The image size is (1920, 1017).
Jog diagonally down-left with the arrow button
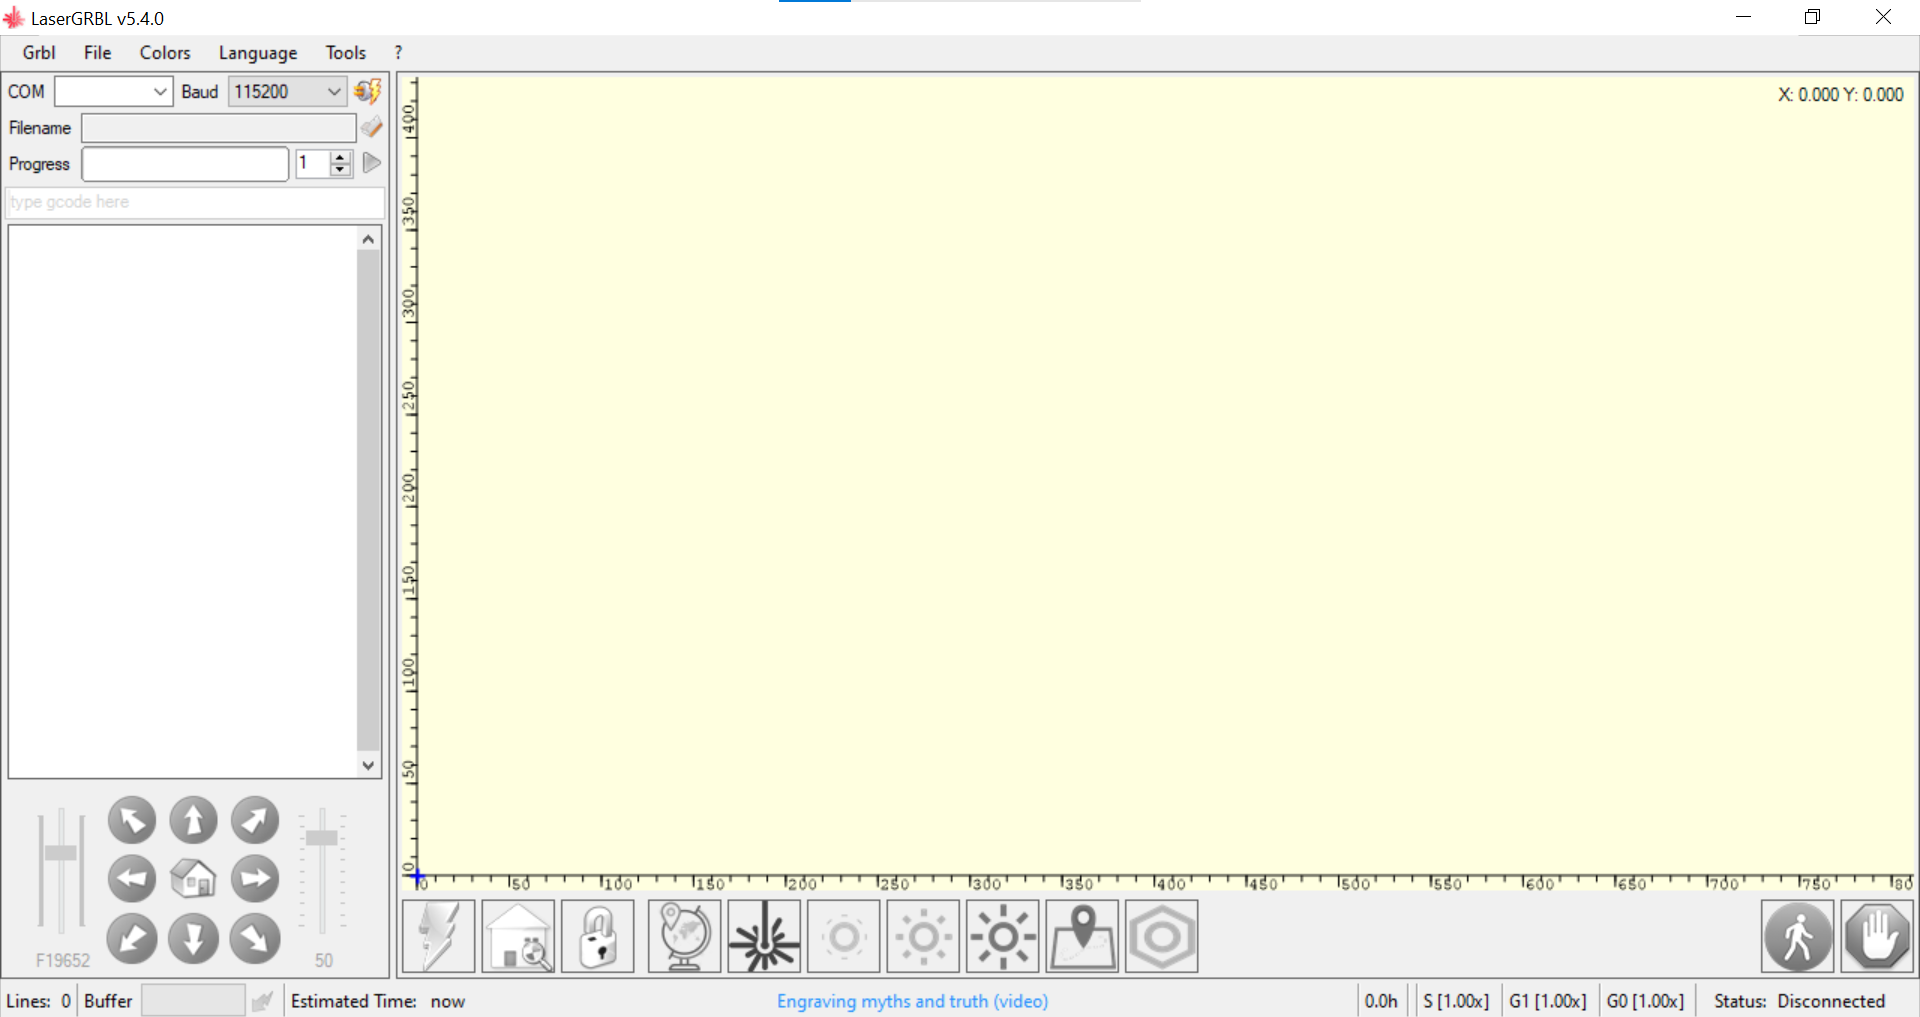point(132,938)
